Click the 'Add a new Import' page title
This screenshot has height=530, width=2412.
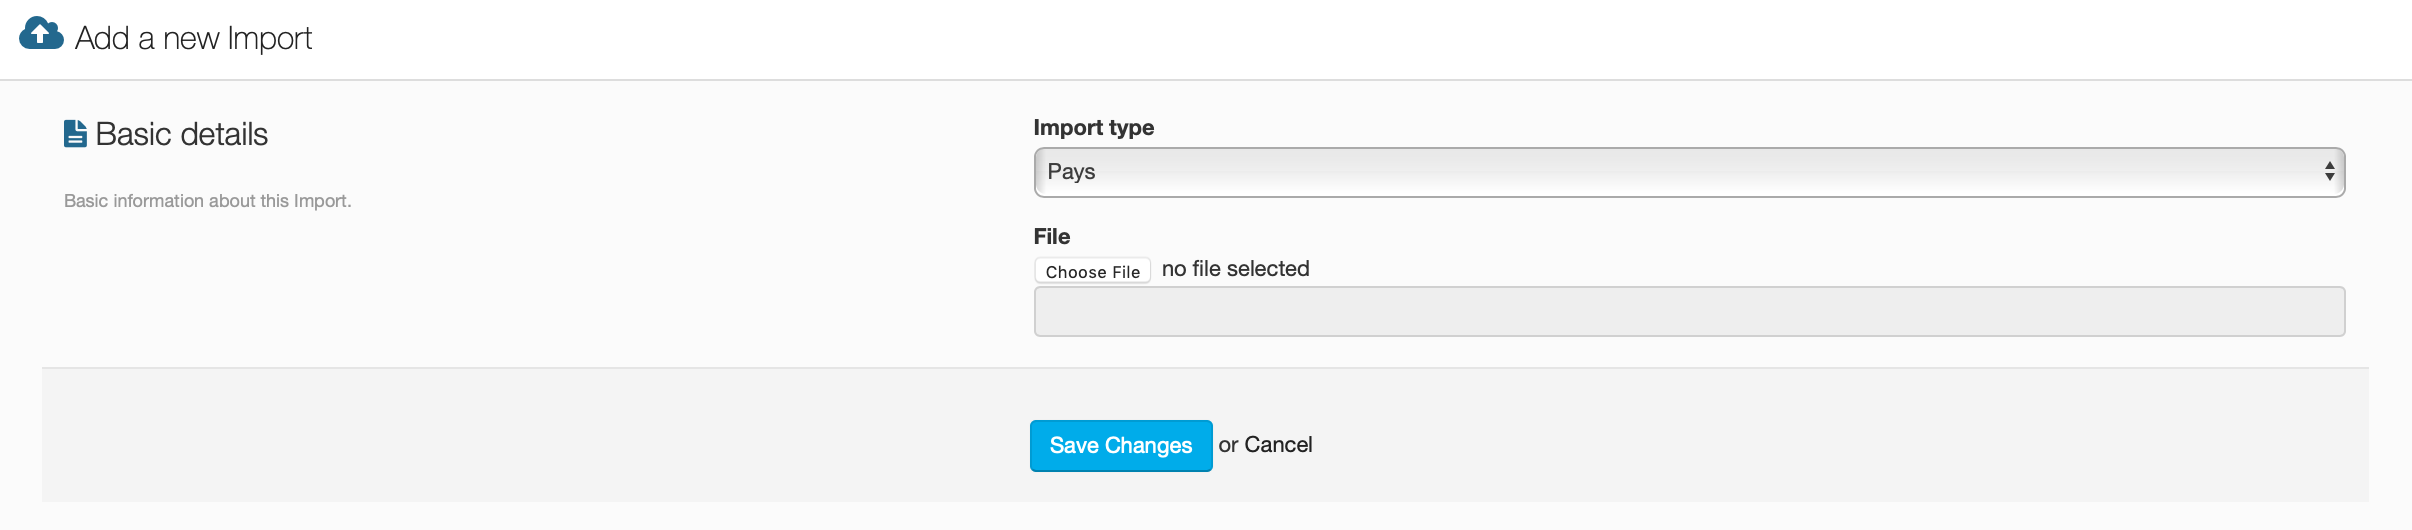point(193,38)
